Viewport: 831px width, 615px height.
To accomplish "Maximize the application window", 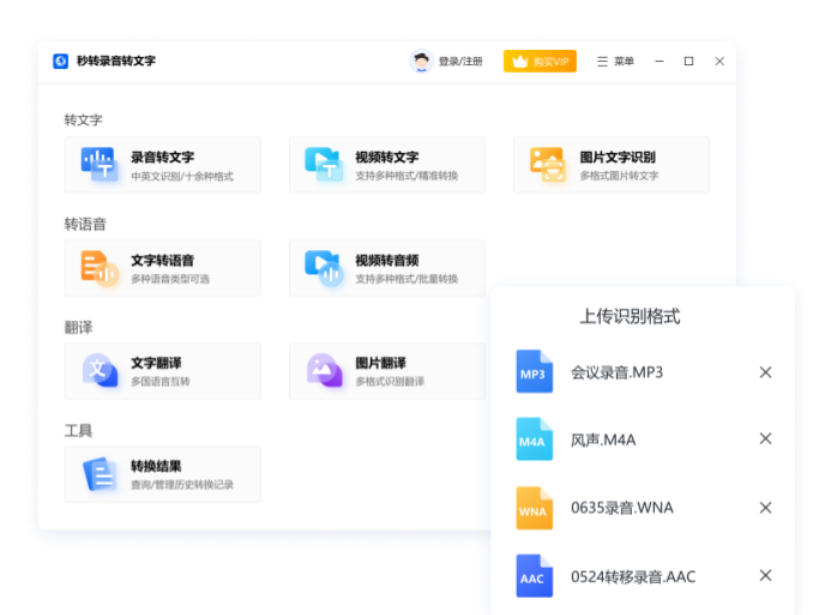I will point(689,62).
